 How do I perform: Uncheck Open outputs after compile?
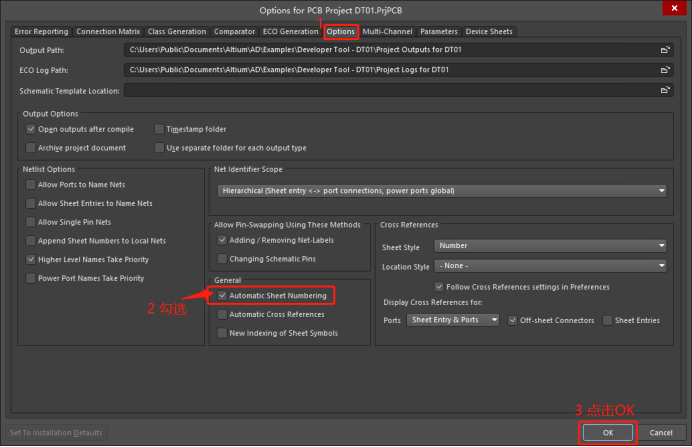(30, 129)
